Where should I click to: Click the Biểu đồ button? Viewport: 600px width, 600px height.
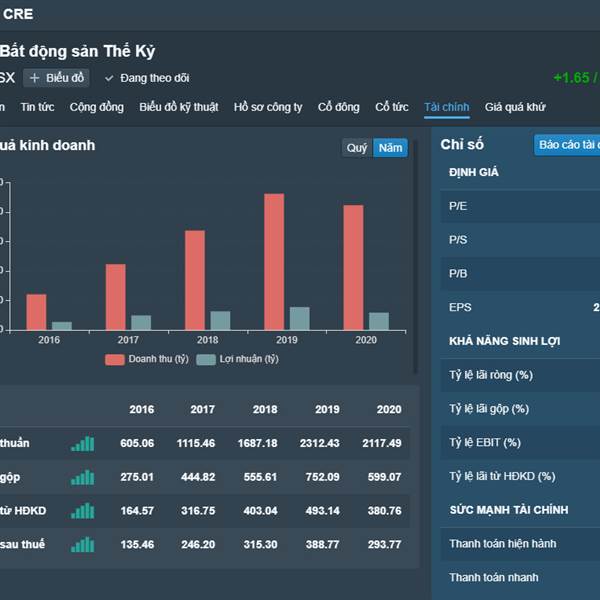pyautogui.click(x=57, y=78)
